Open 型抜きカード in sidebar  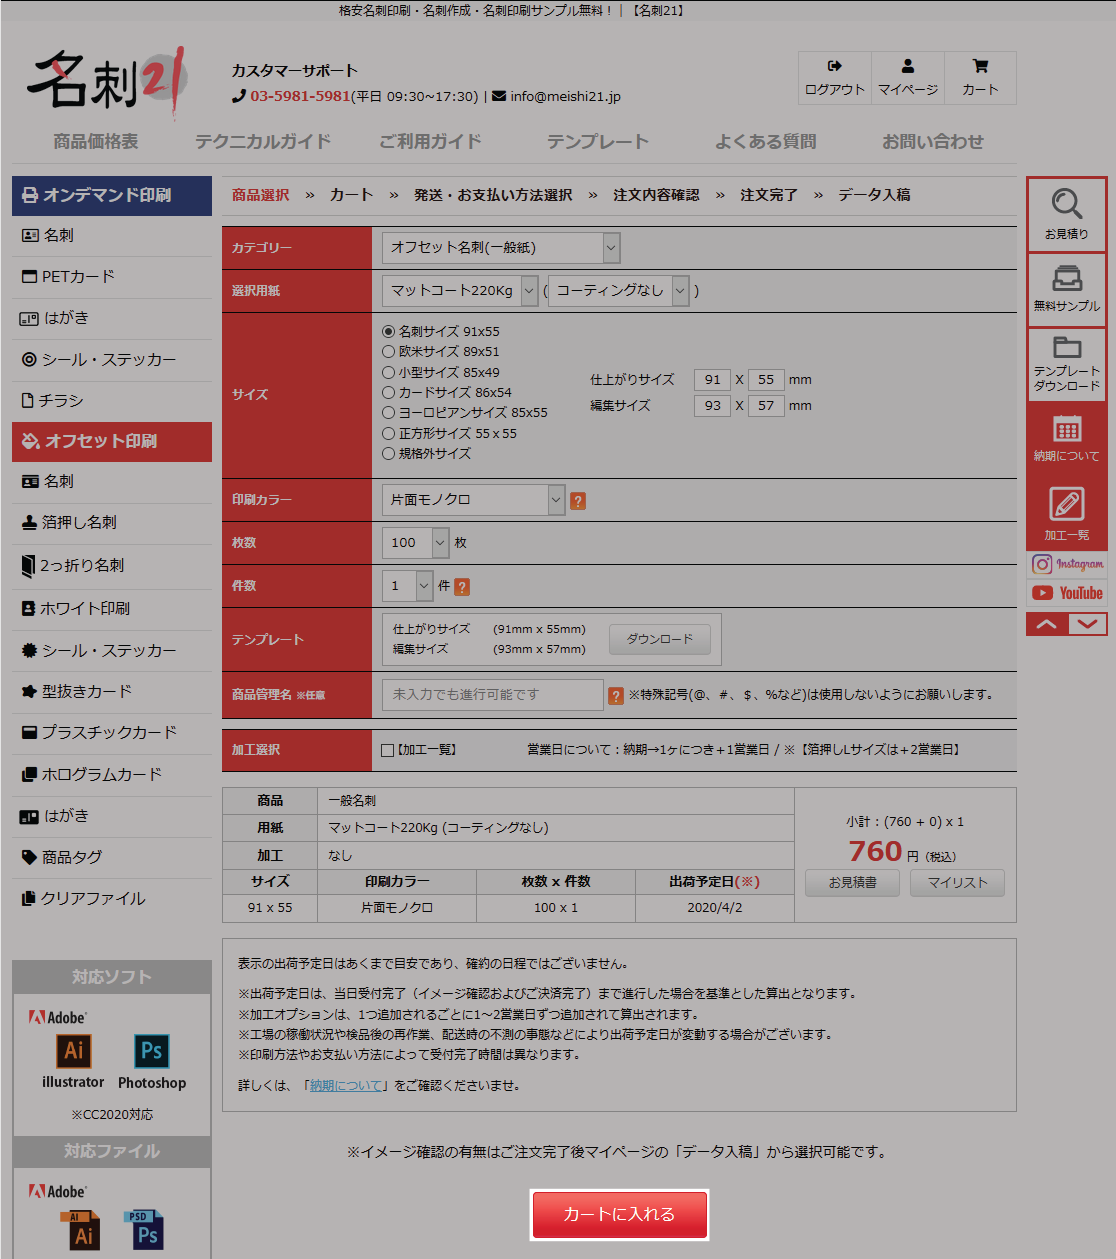tap(112, 691)
